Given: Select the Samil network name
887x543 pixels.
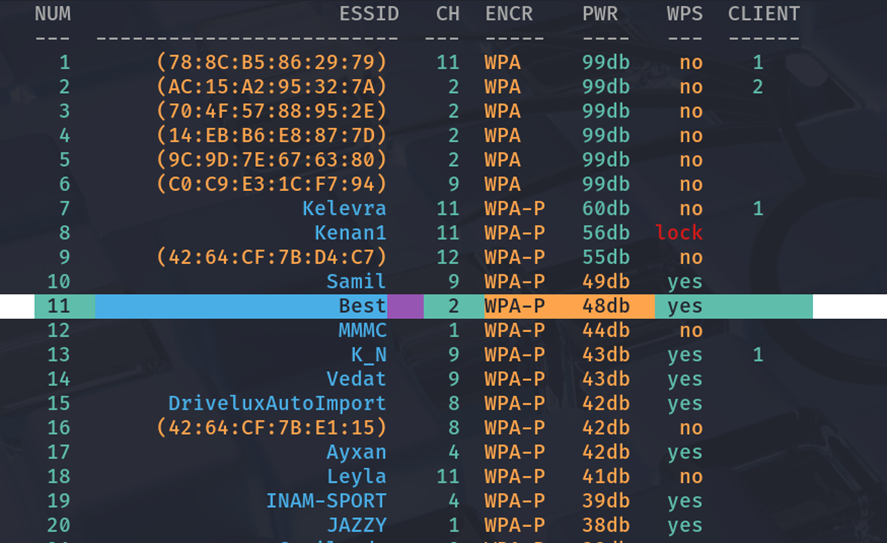Looking at the screenshot, I should (x=356, y=282).
